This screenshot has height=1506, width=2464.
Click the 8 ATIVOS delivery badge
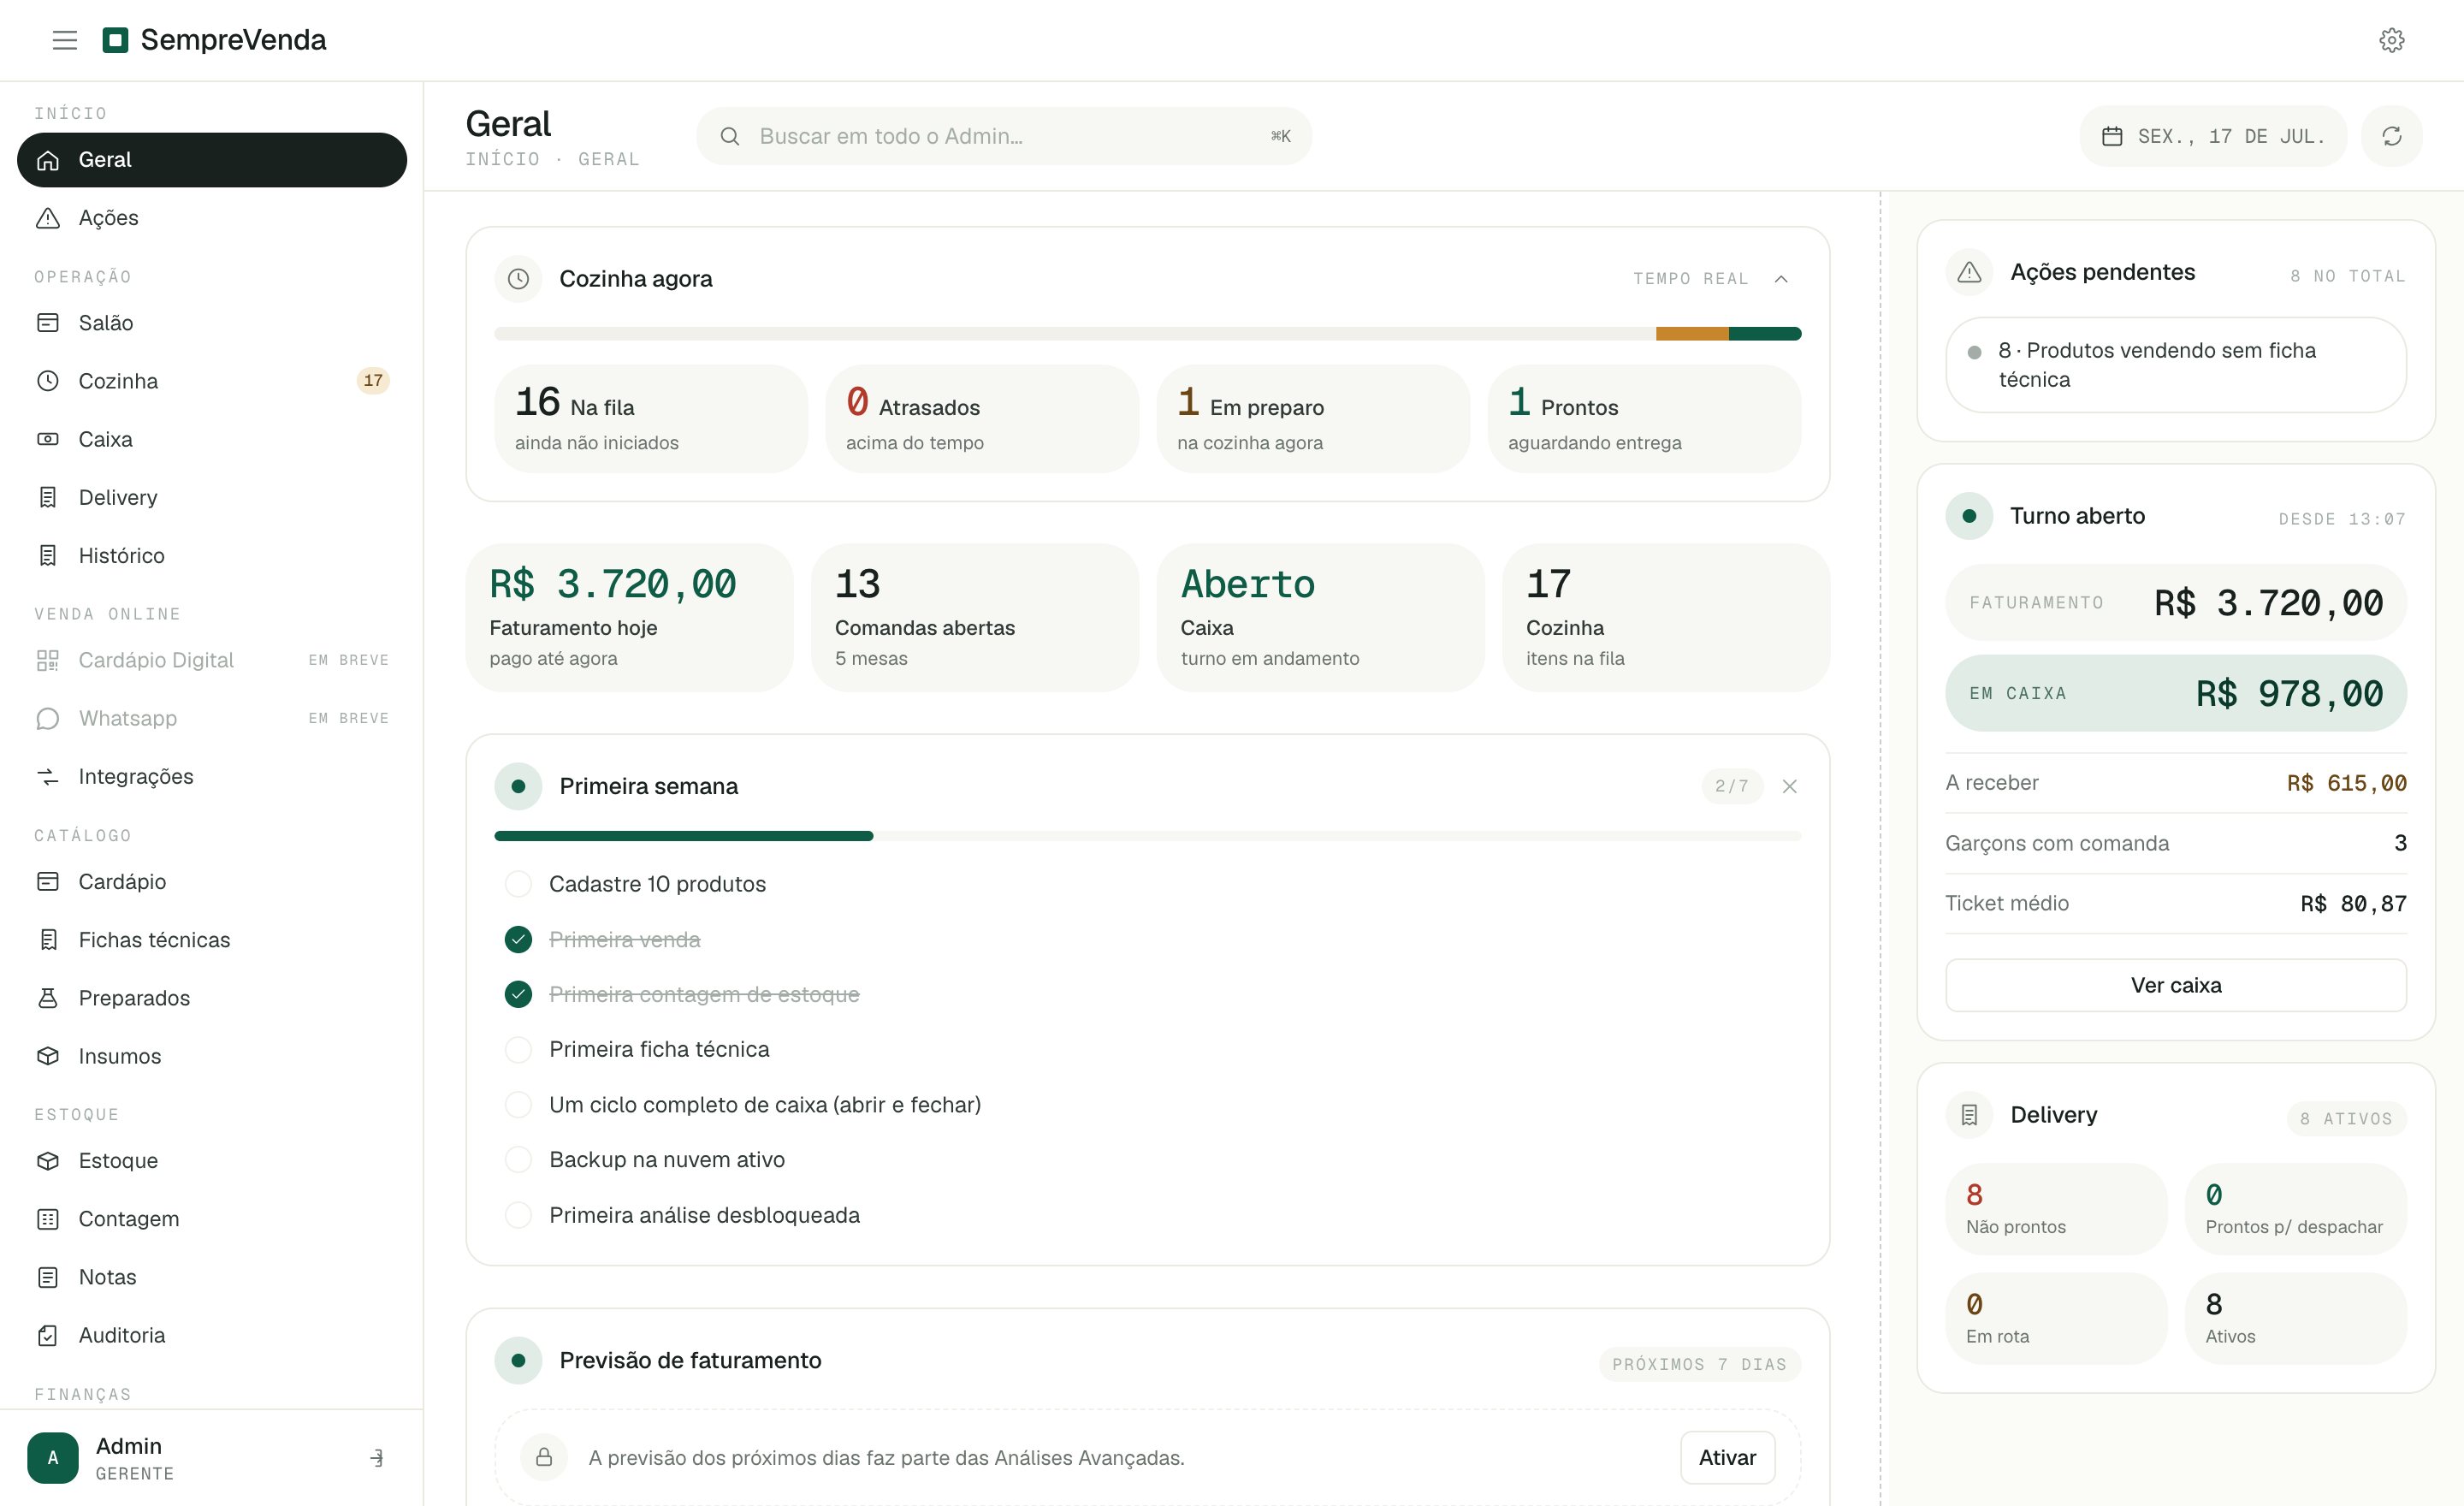coord(2345,1119)
